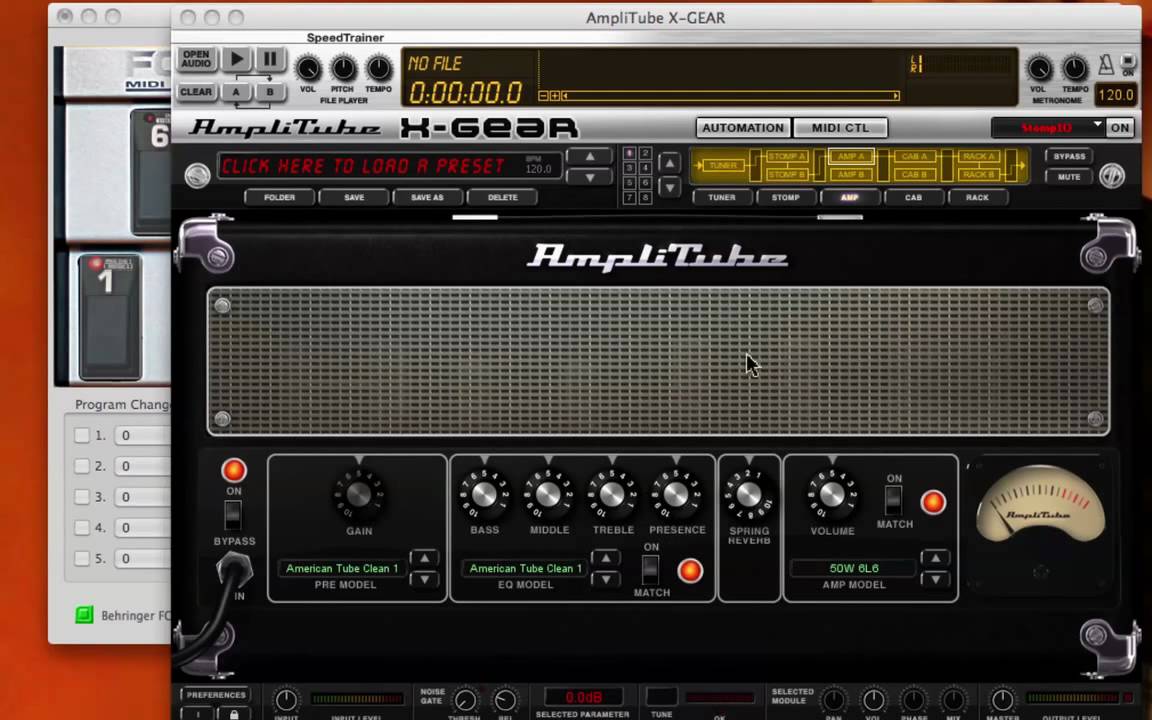Click the CLEAR button
This screenshot has height=720, width=1152.
(x=196, y=92)
